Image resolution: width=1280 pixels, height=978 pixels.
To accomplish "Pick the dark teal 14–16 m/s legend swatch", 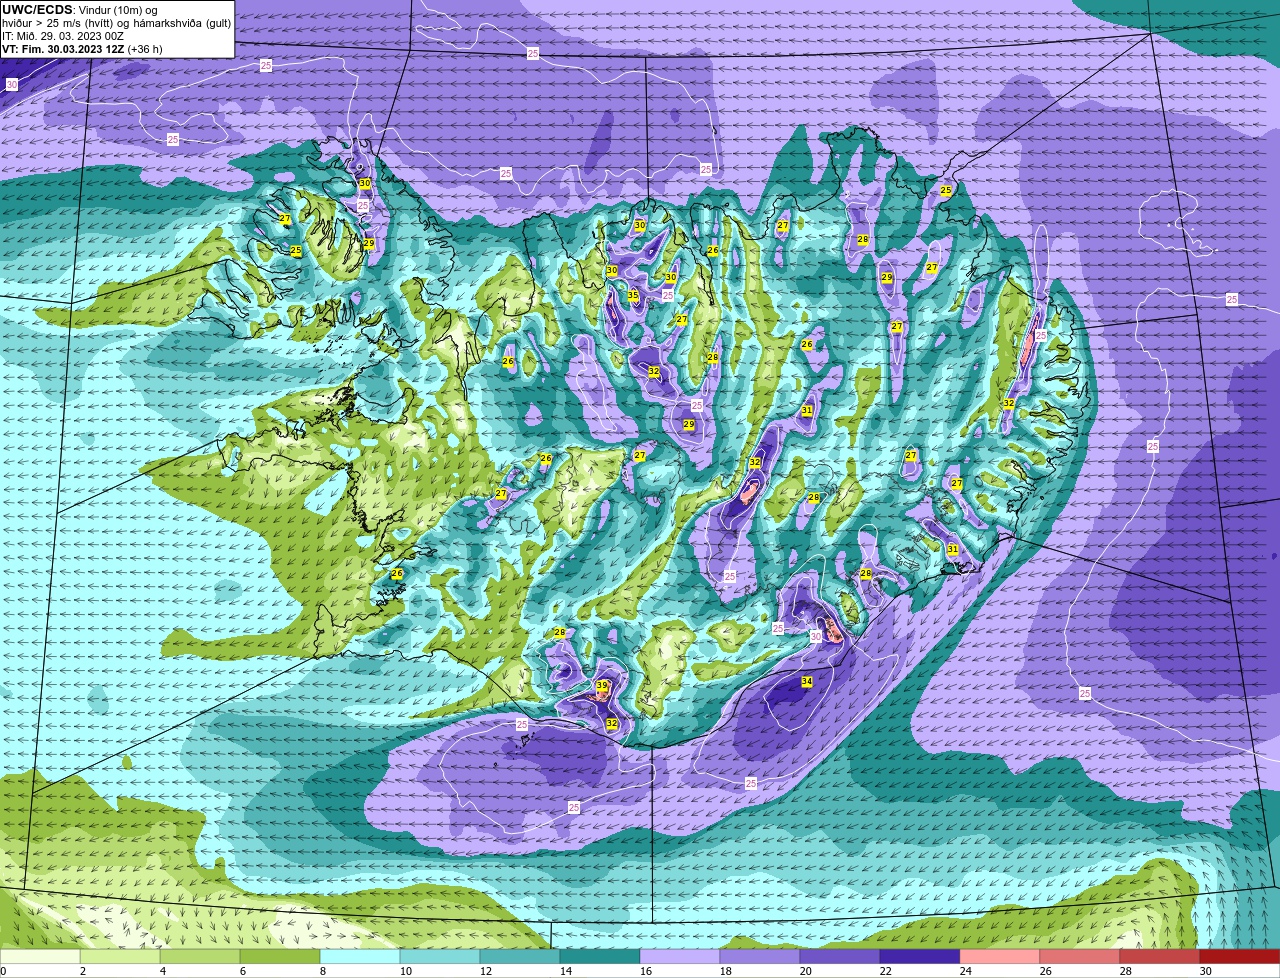I will pyautogui.click(x=600, y=956).
